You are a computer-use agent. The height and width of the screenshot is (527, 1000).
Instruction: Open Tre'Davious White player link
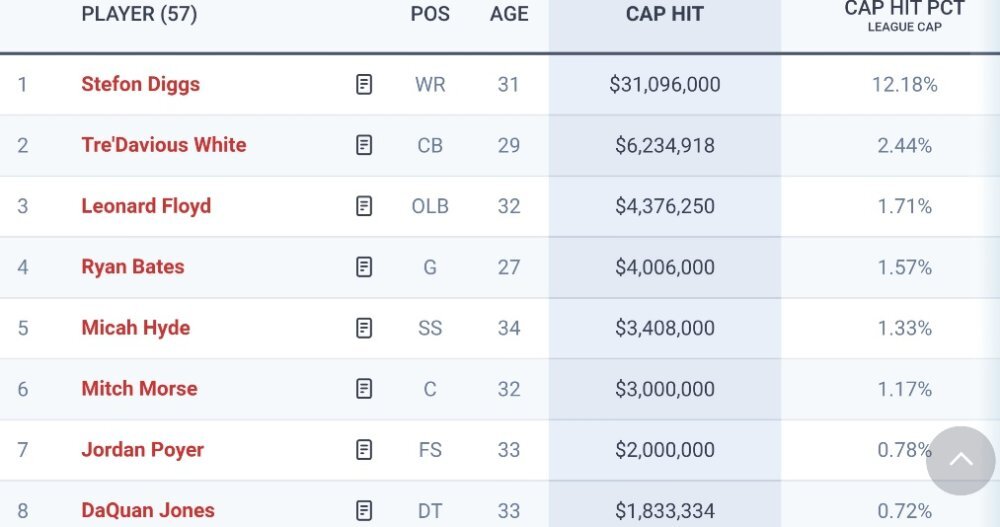coord(164,145)
